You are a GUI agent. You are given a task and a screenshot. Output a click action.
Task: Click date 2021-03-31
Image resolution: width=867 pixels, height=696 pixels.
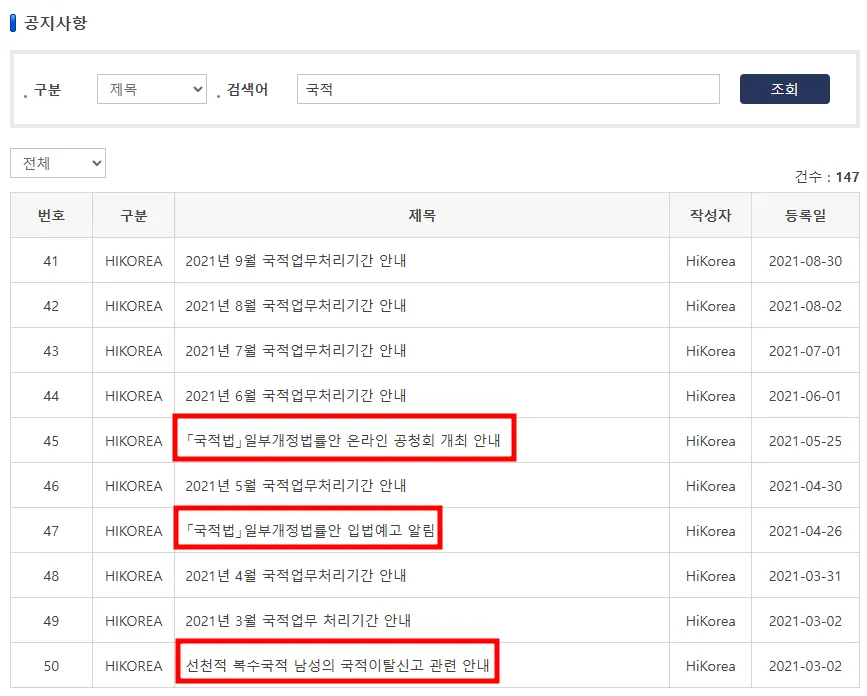[x=805, y=577]
